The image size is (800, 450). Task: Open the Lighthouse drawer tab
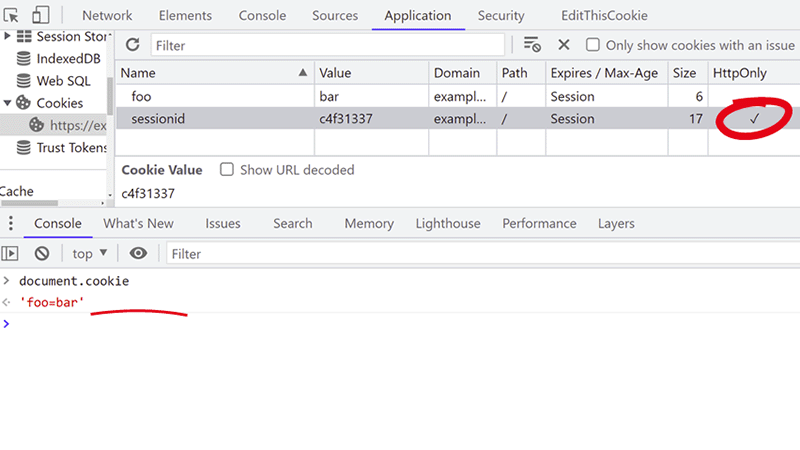[x=448, y=223]
